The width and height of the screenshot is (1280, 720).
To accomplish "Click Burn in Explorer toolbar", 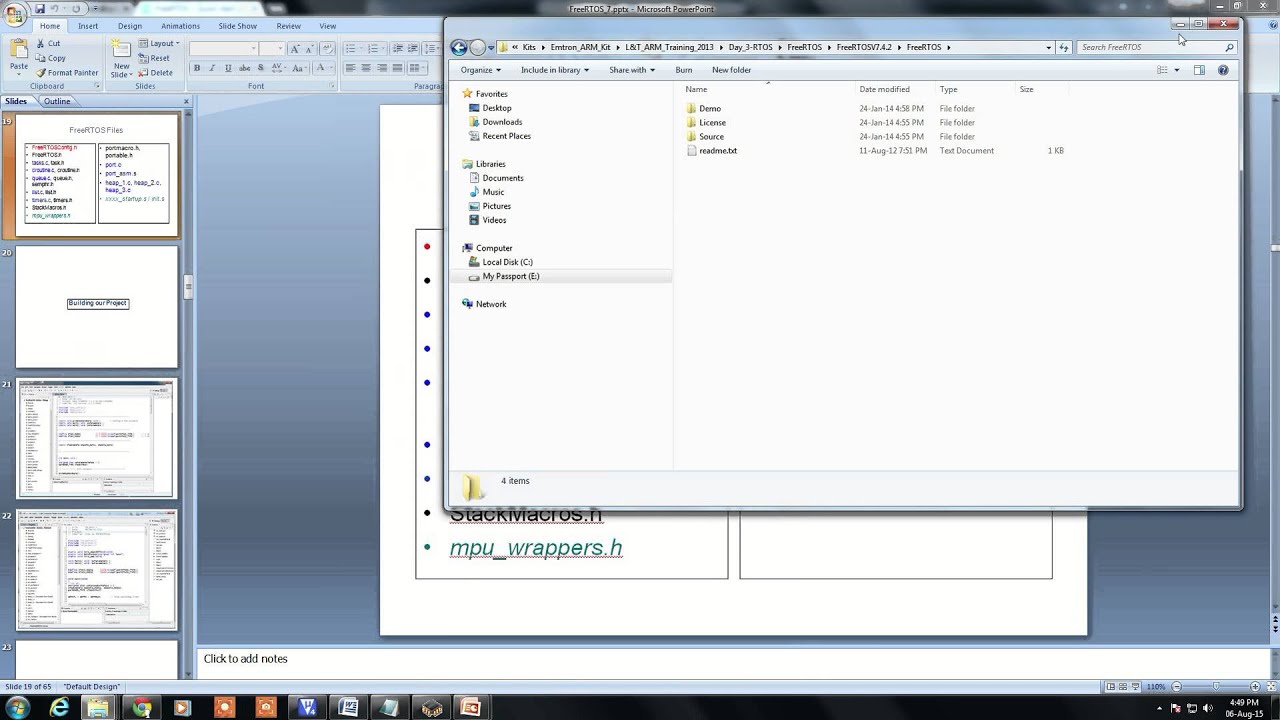I will (x=683, y=70).
